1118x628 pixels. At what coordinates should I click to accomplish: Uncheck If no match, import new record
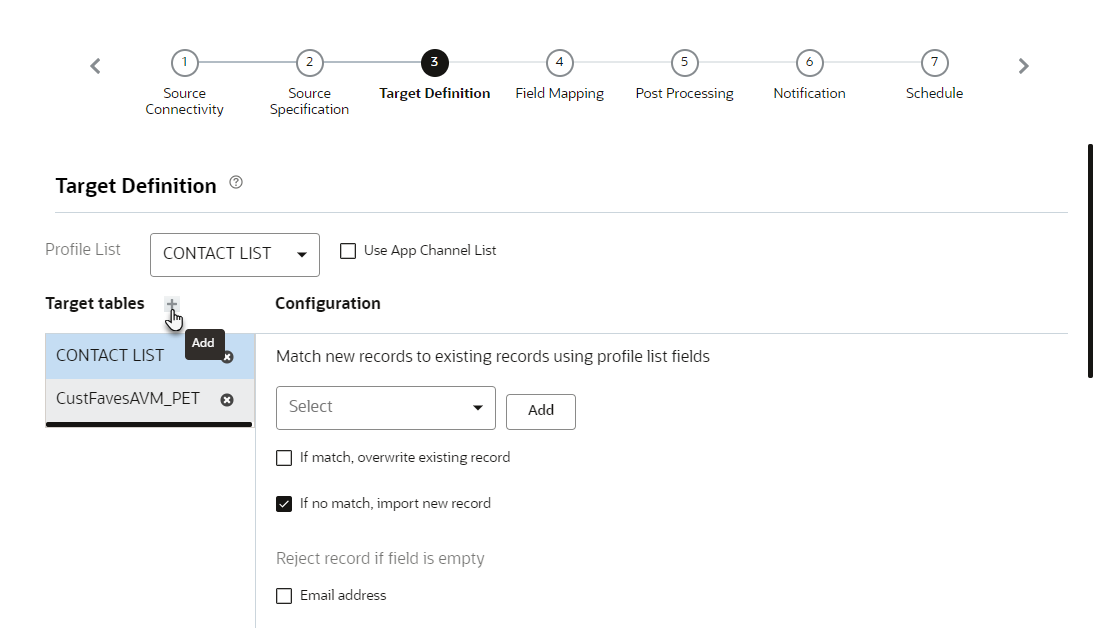click(284, 504)
